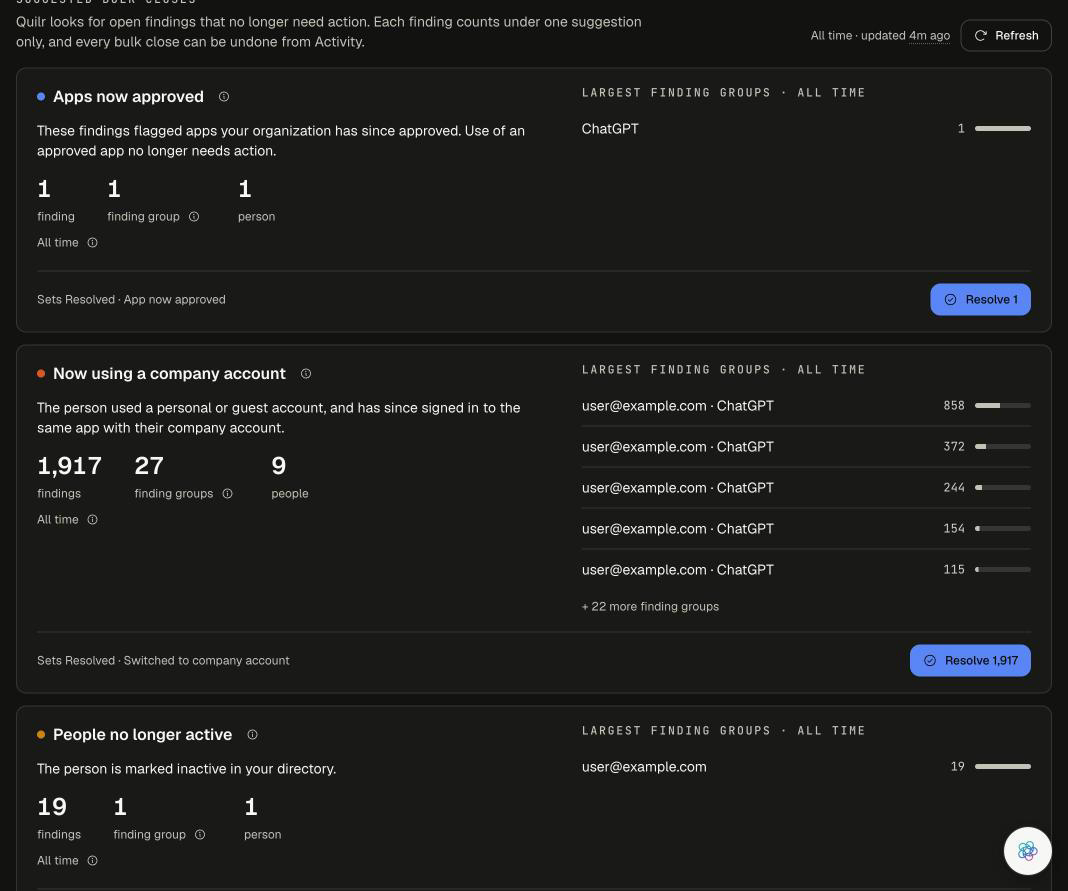Screen dimensions: 1068x891
Task: Click the progress bar beside 858
Action: (x=1003, y=406)
